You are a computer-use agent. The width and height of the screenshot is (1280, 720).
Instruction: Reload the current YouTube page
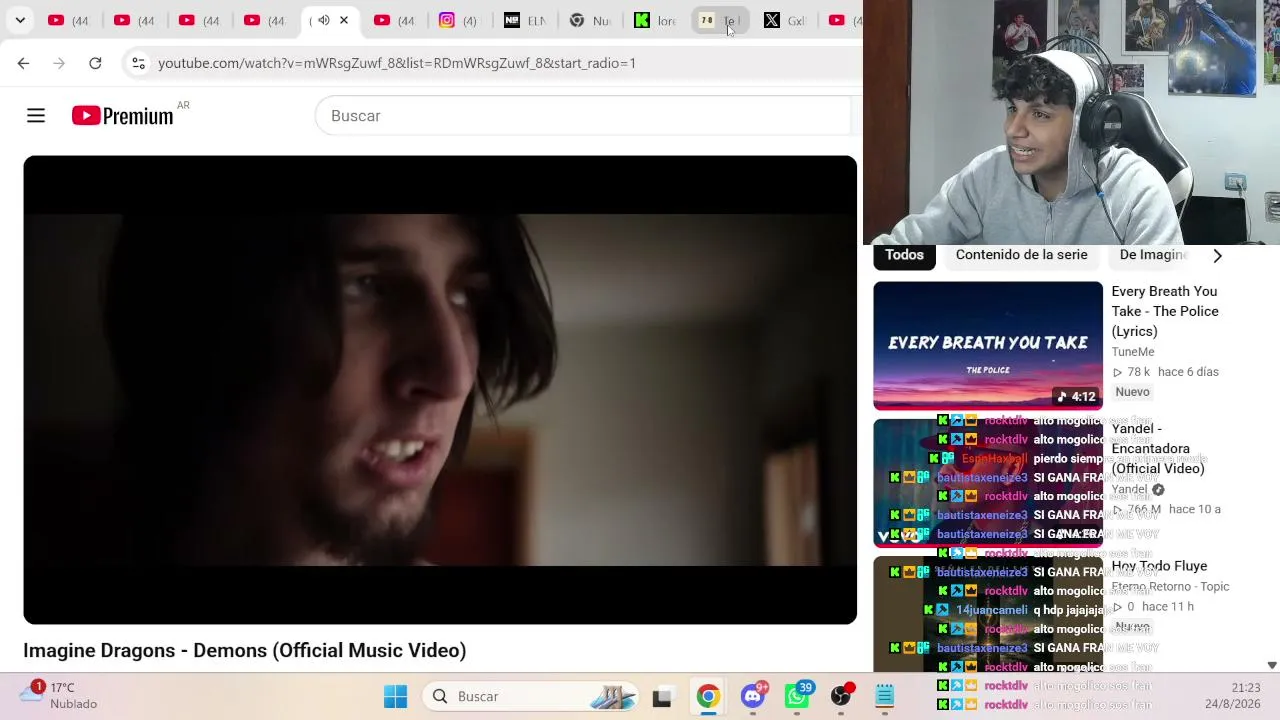click(x=95, y=63)
